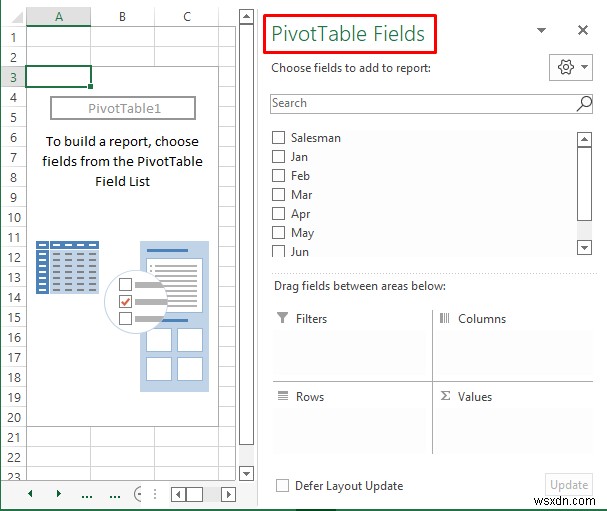Viewport: 607px width, 511px height.
Task: Click the 'Drag fields between areas below:' text
Action: 360,286
